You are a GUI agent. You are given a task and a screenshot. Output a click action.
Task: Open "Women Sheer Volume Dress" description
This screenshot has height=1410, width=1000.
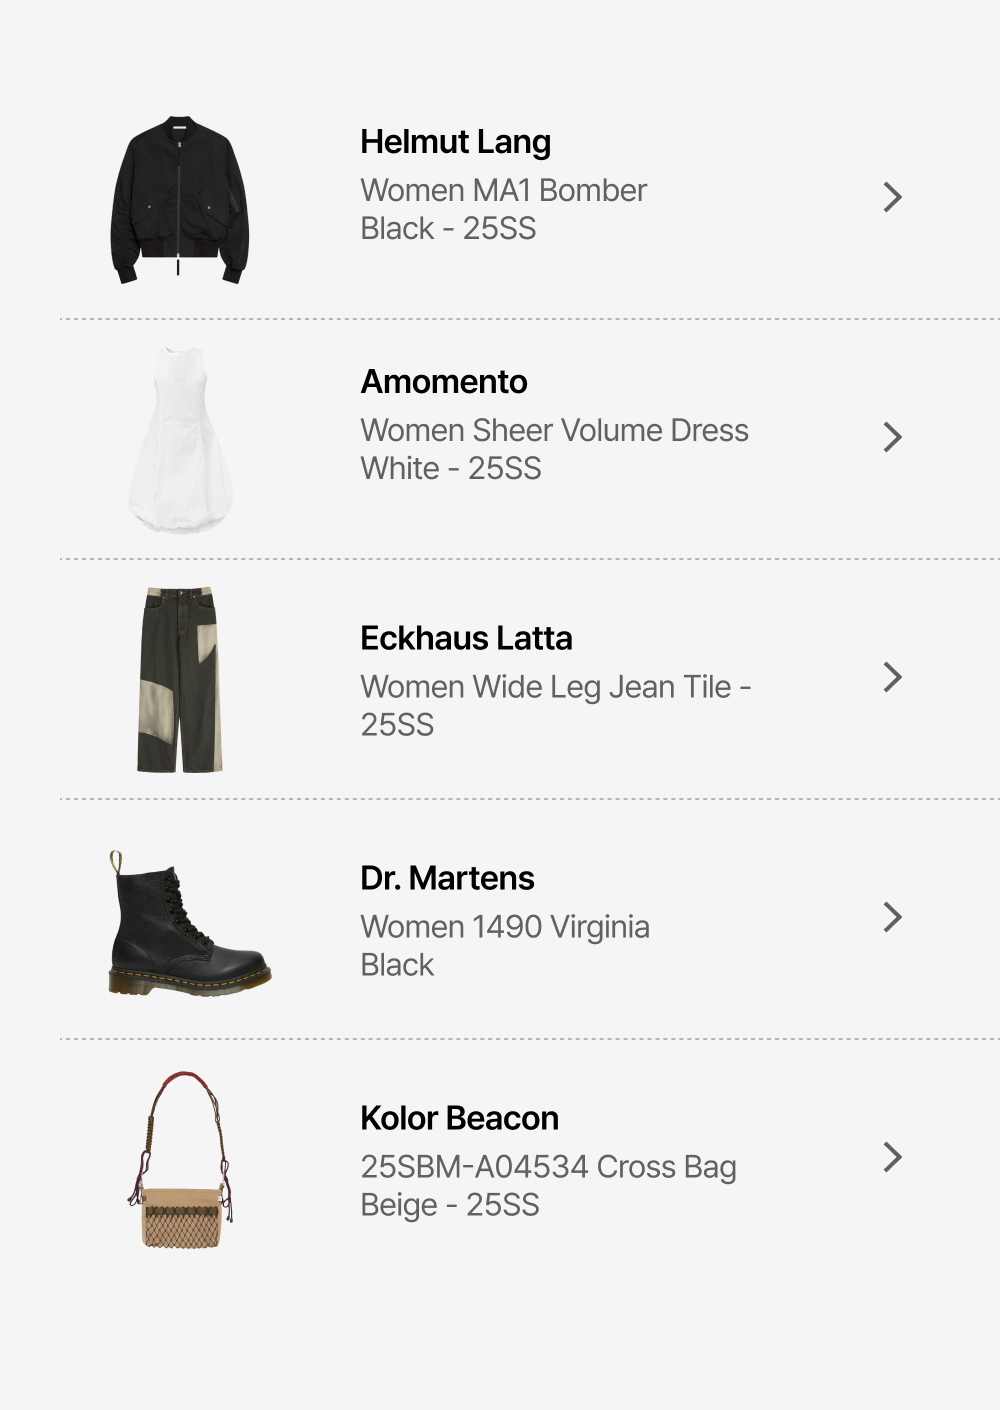pyautogui.click(x=554, y=430)
